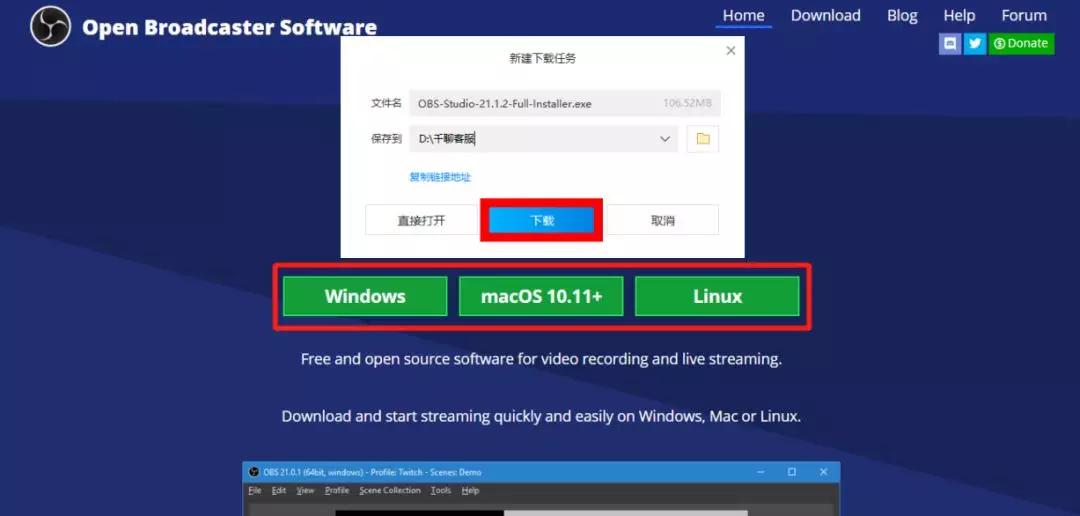Click the file name input field
Viewport: 1080px width, 516px height.
coord(565,103)
